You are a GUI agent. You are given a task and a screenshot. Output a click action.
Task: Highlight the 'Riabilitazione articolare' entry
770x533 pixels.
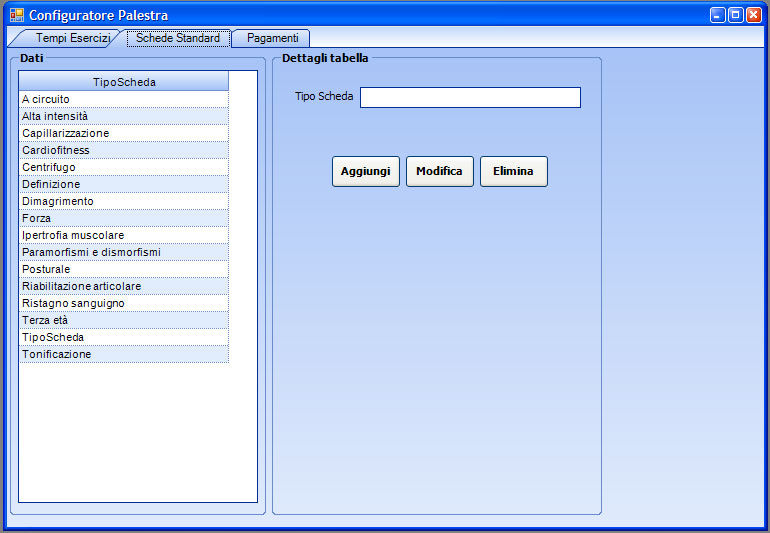pos(124,287)
